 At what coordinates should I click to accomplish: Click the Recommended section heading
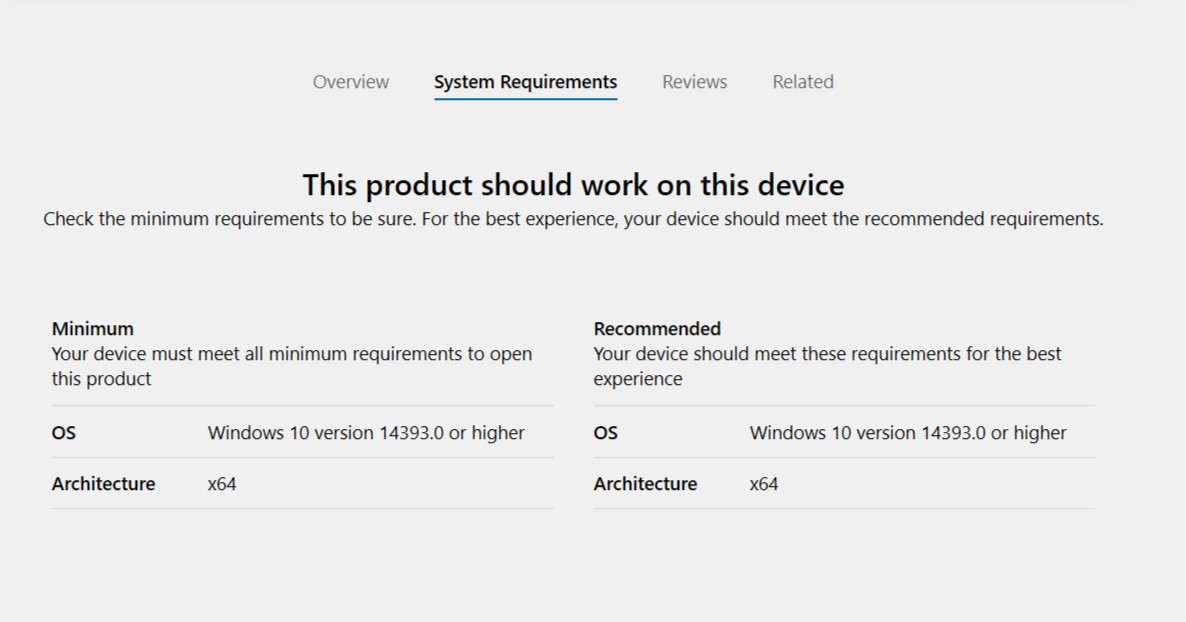tap(657, 328)
